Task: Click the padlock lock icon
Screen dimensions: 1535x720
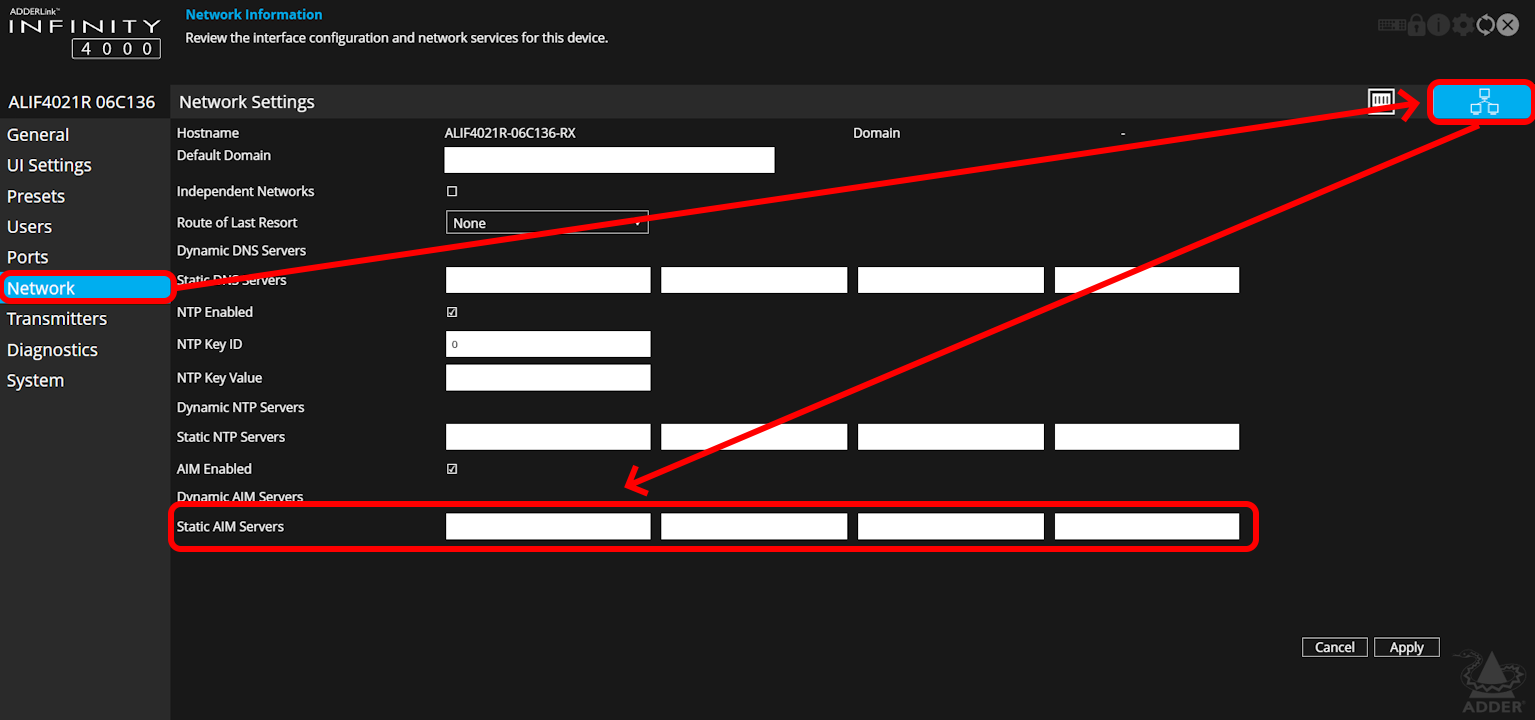Action: (x=1416, y=25)
